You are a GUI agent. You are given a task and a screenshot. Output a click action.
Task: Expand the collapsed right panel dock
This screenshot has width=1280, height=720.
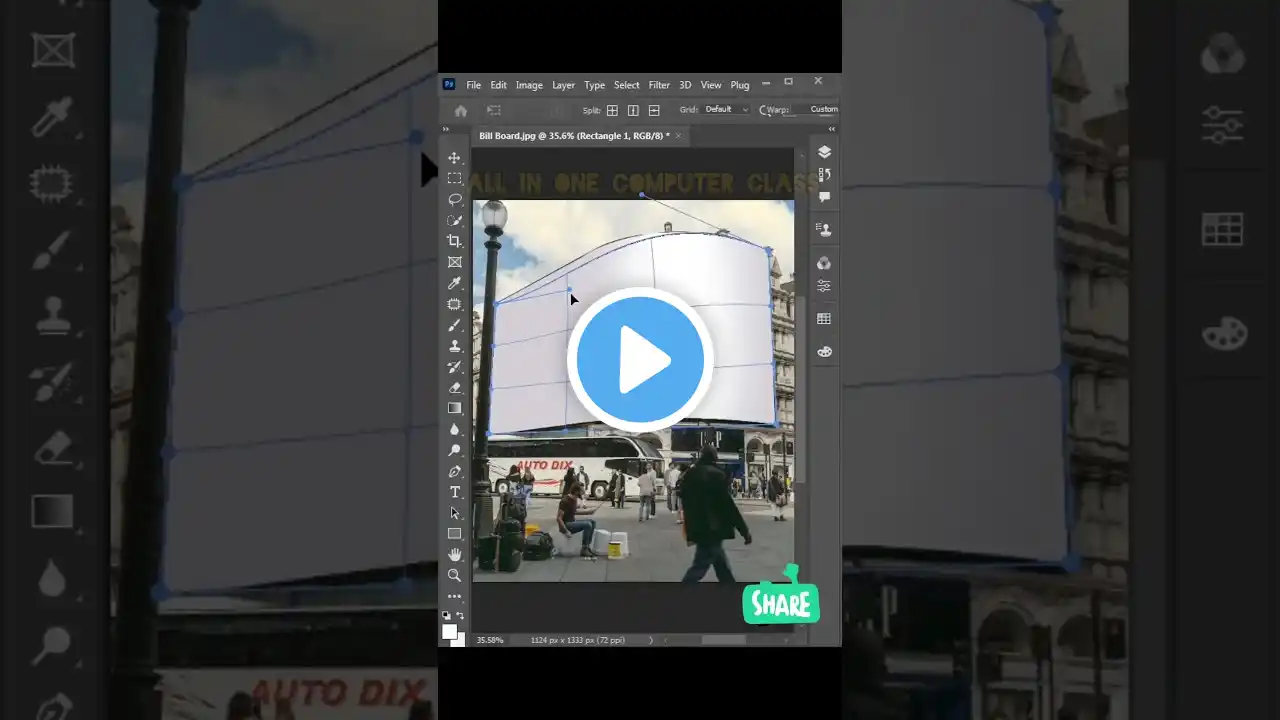[831, 129]
